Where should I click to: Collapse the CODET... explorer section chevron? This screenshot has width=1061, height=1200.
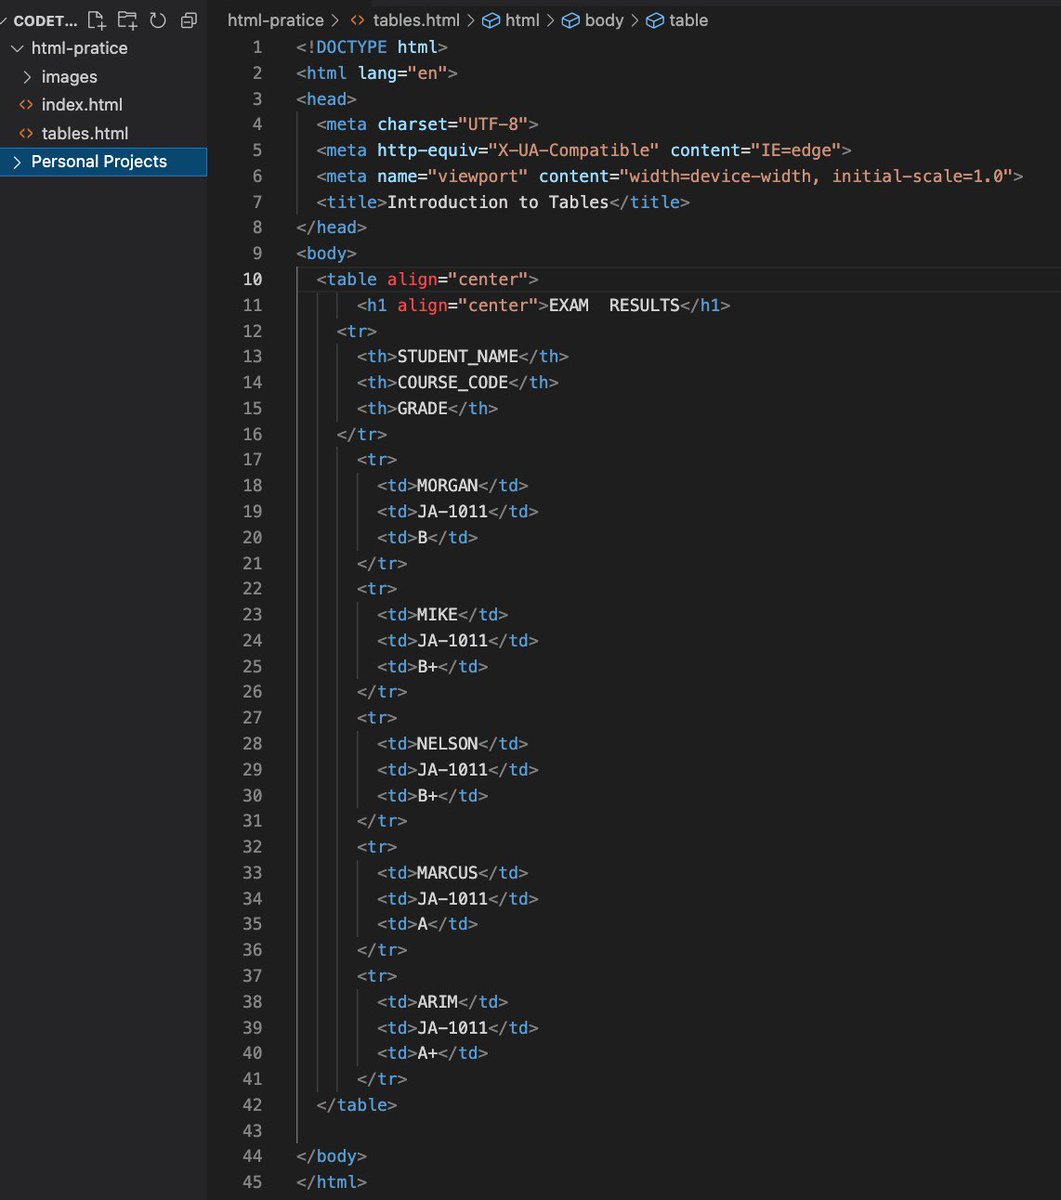click(4, 20)
